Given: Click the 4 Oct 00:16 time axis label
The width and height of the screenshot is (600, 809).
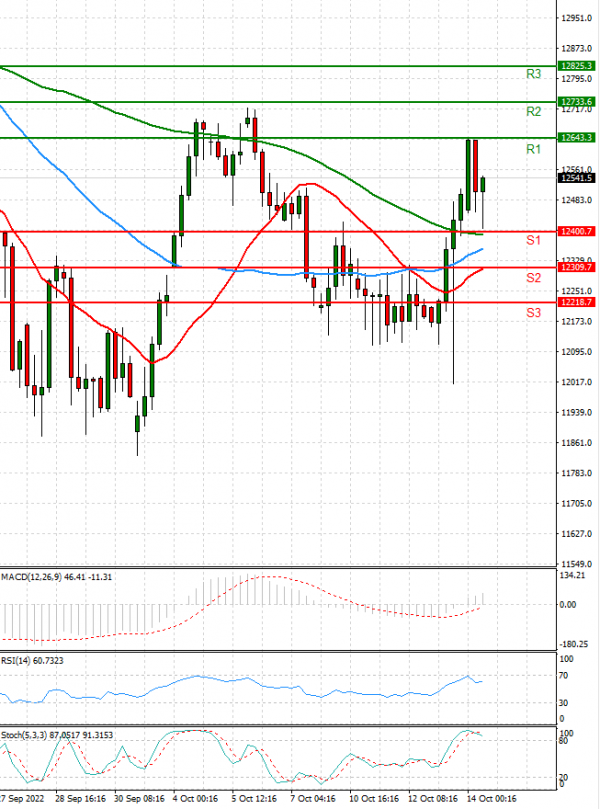Looking at the screenshot, I should point(196,799).
